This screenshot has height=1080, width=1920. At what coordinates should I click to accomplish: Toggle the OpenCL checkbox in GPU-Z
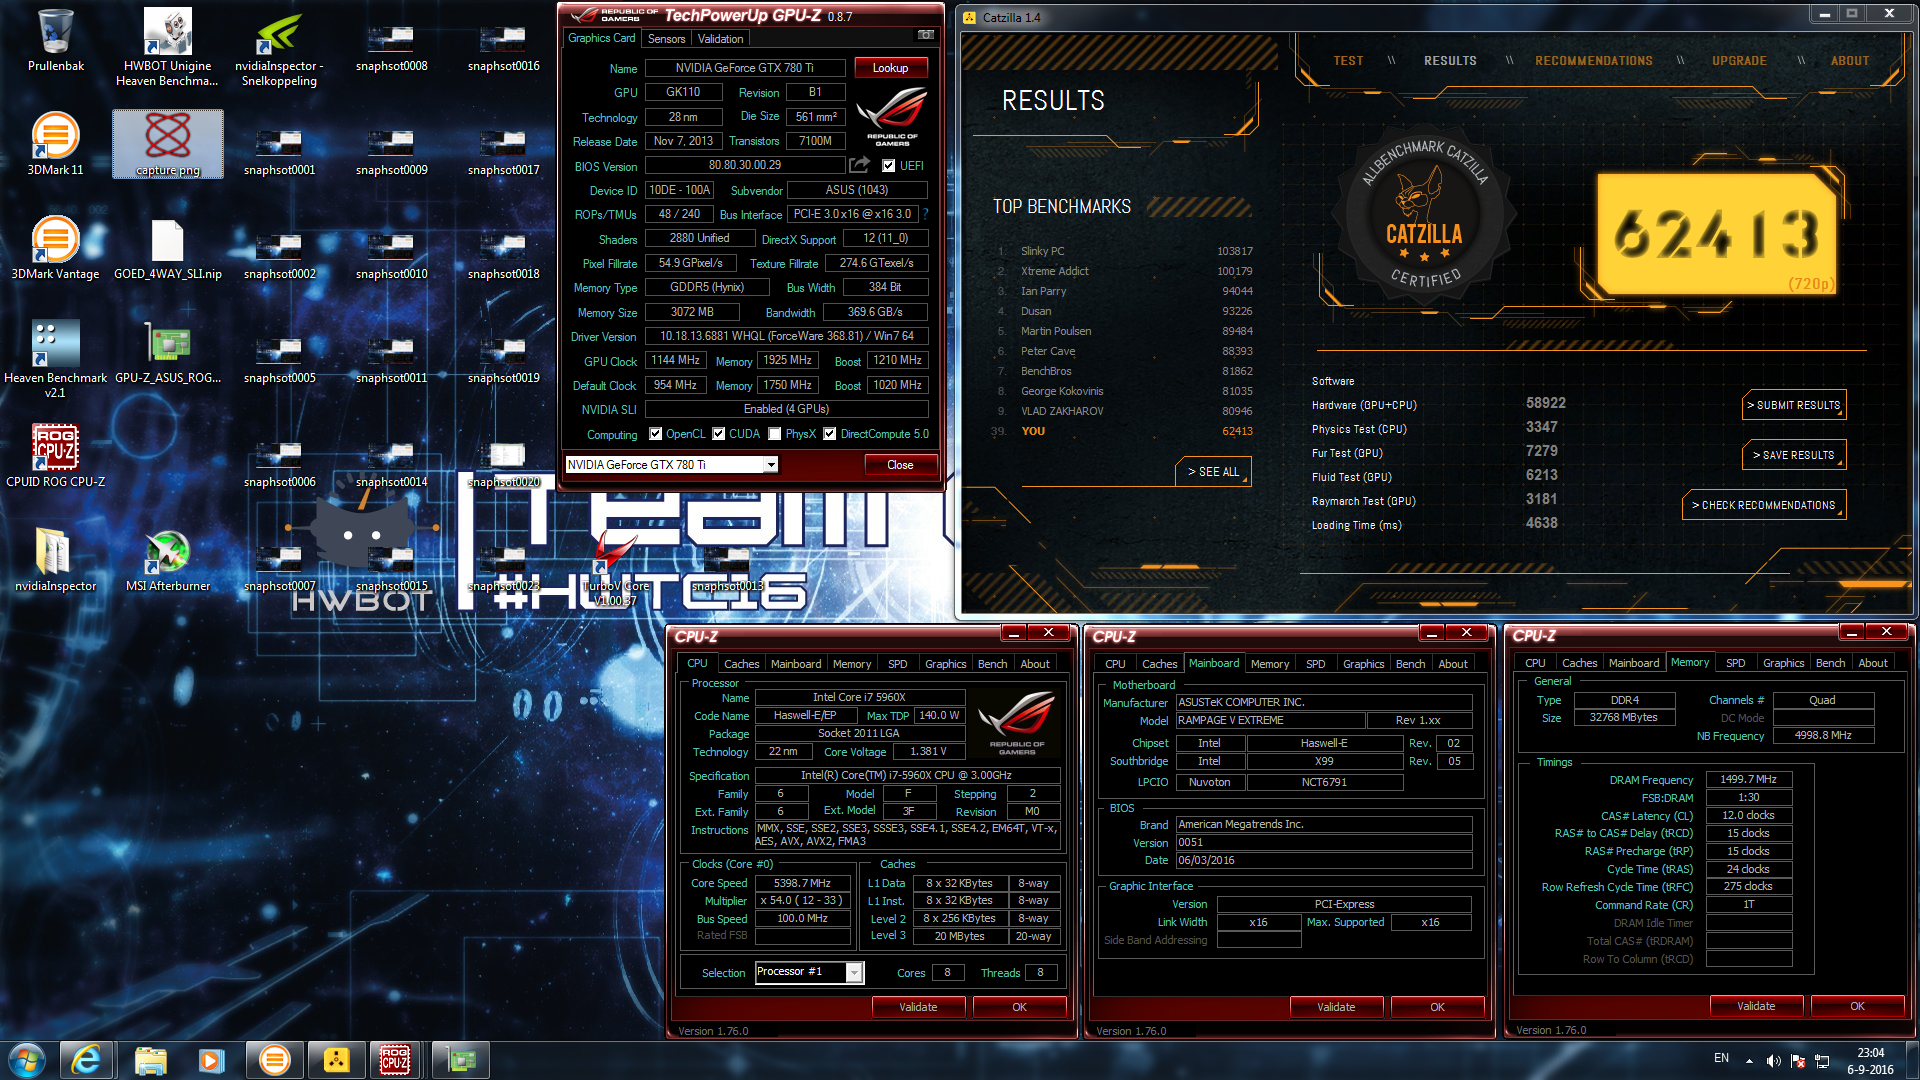coord(655,434)
